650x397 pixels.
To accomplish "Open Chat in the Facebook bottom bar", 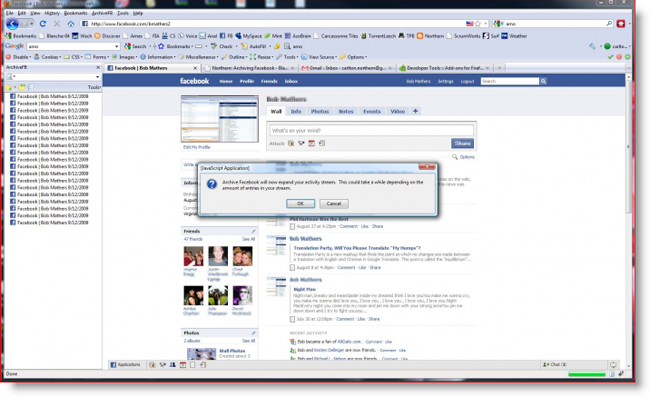I will pos(555,365).
